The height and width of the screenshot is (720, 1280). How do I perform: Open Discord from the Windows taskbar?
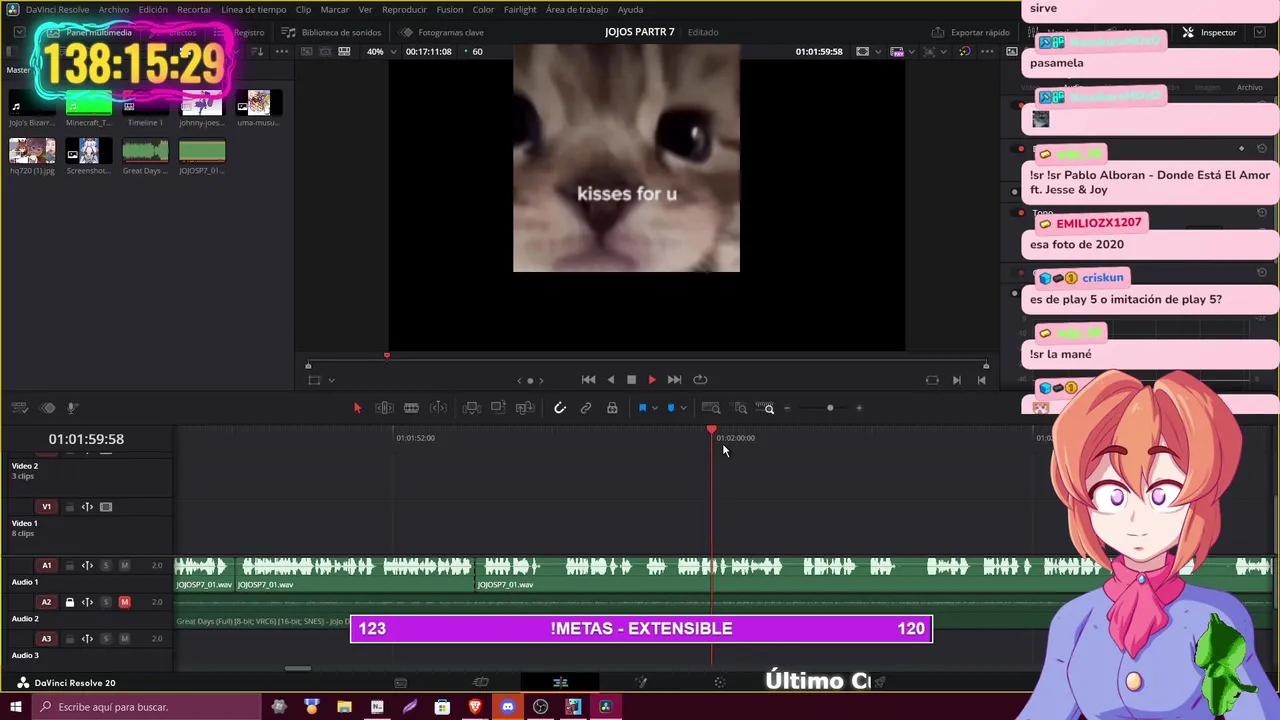point(508,707)
